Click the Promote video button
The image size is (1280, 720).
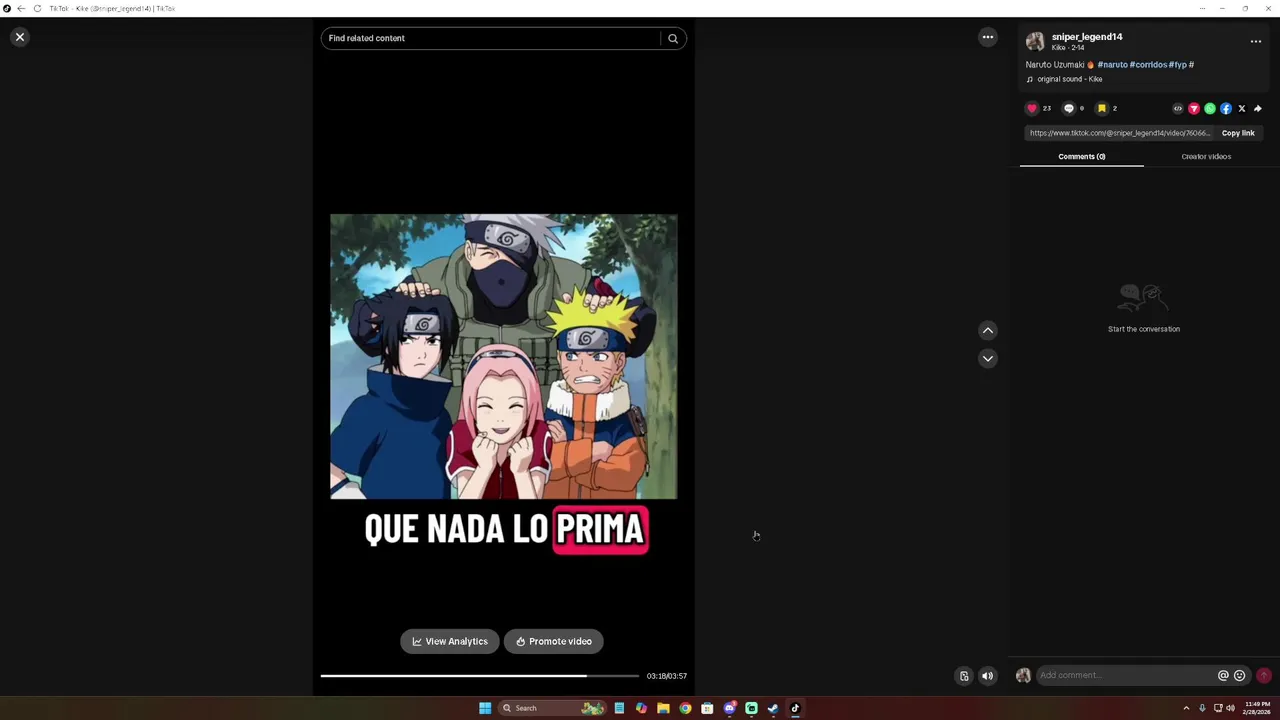[554, 641]
